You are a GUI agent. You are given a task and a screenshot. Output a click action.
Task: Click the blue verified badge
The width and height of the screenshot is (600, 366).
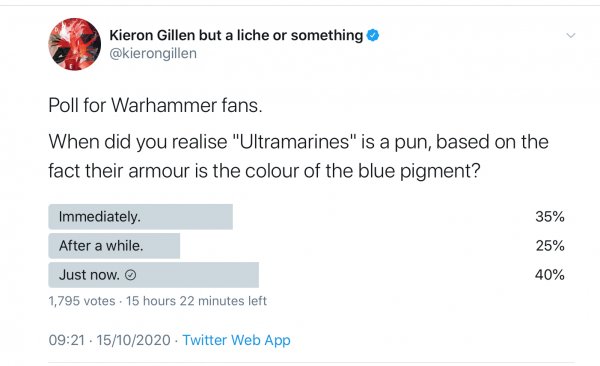pos(373,35)
